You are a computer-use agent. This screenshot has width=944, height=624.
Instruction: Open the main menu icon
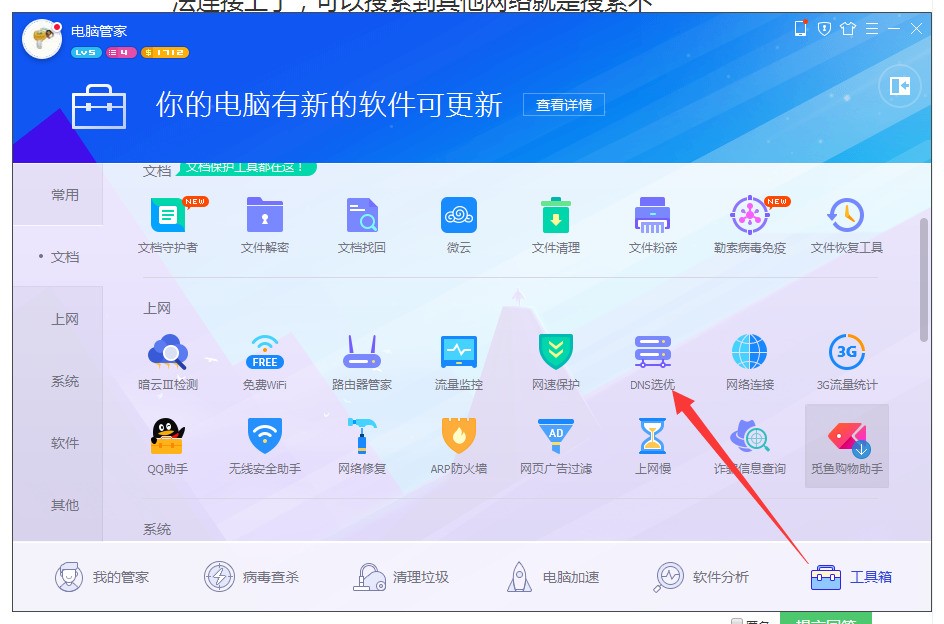[871, 28]
